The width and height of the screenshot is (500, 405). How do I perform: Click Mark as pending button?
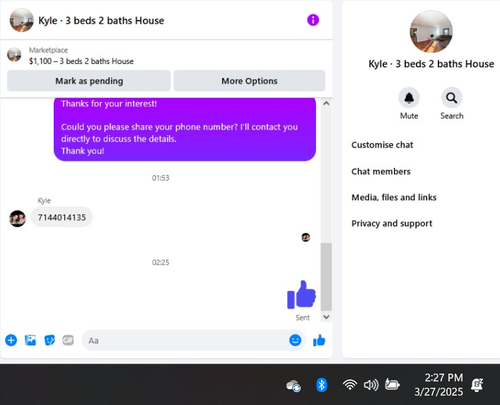(x=89, y=81)
